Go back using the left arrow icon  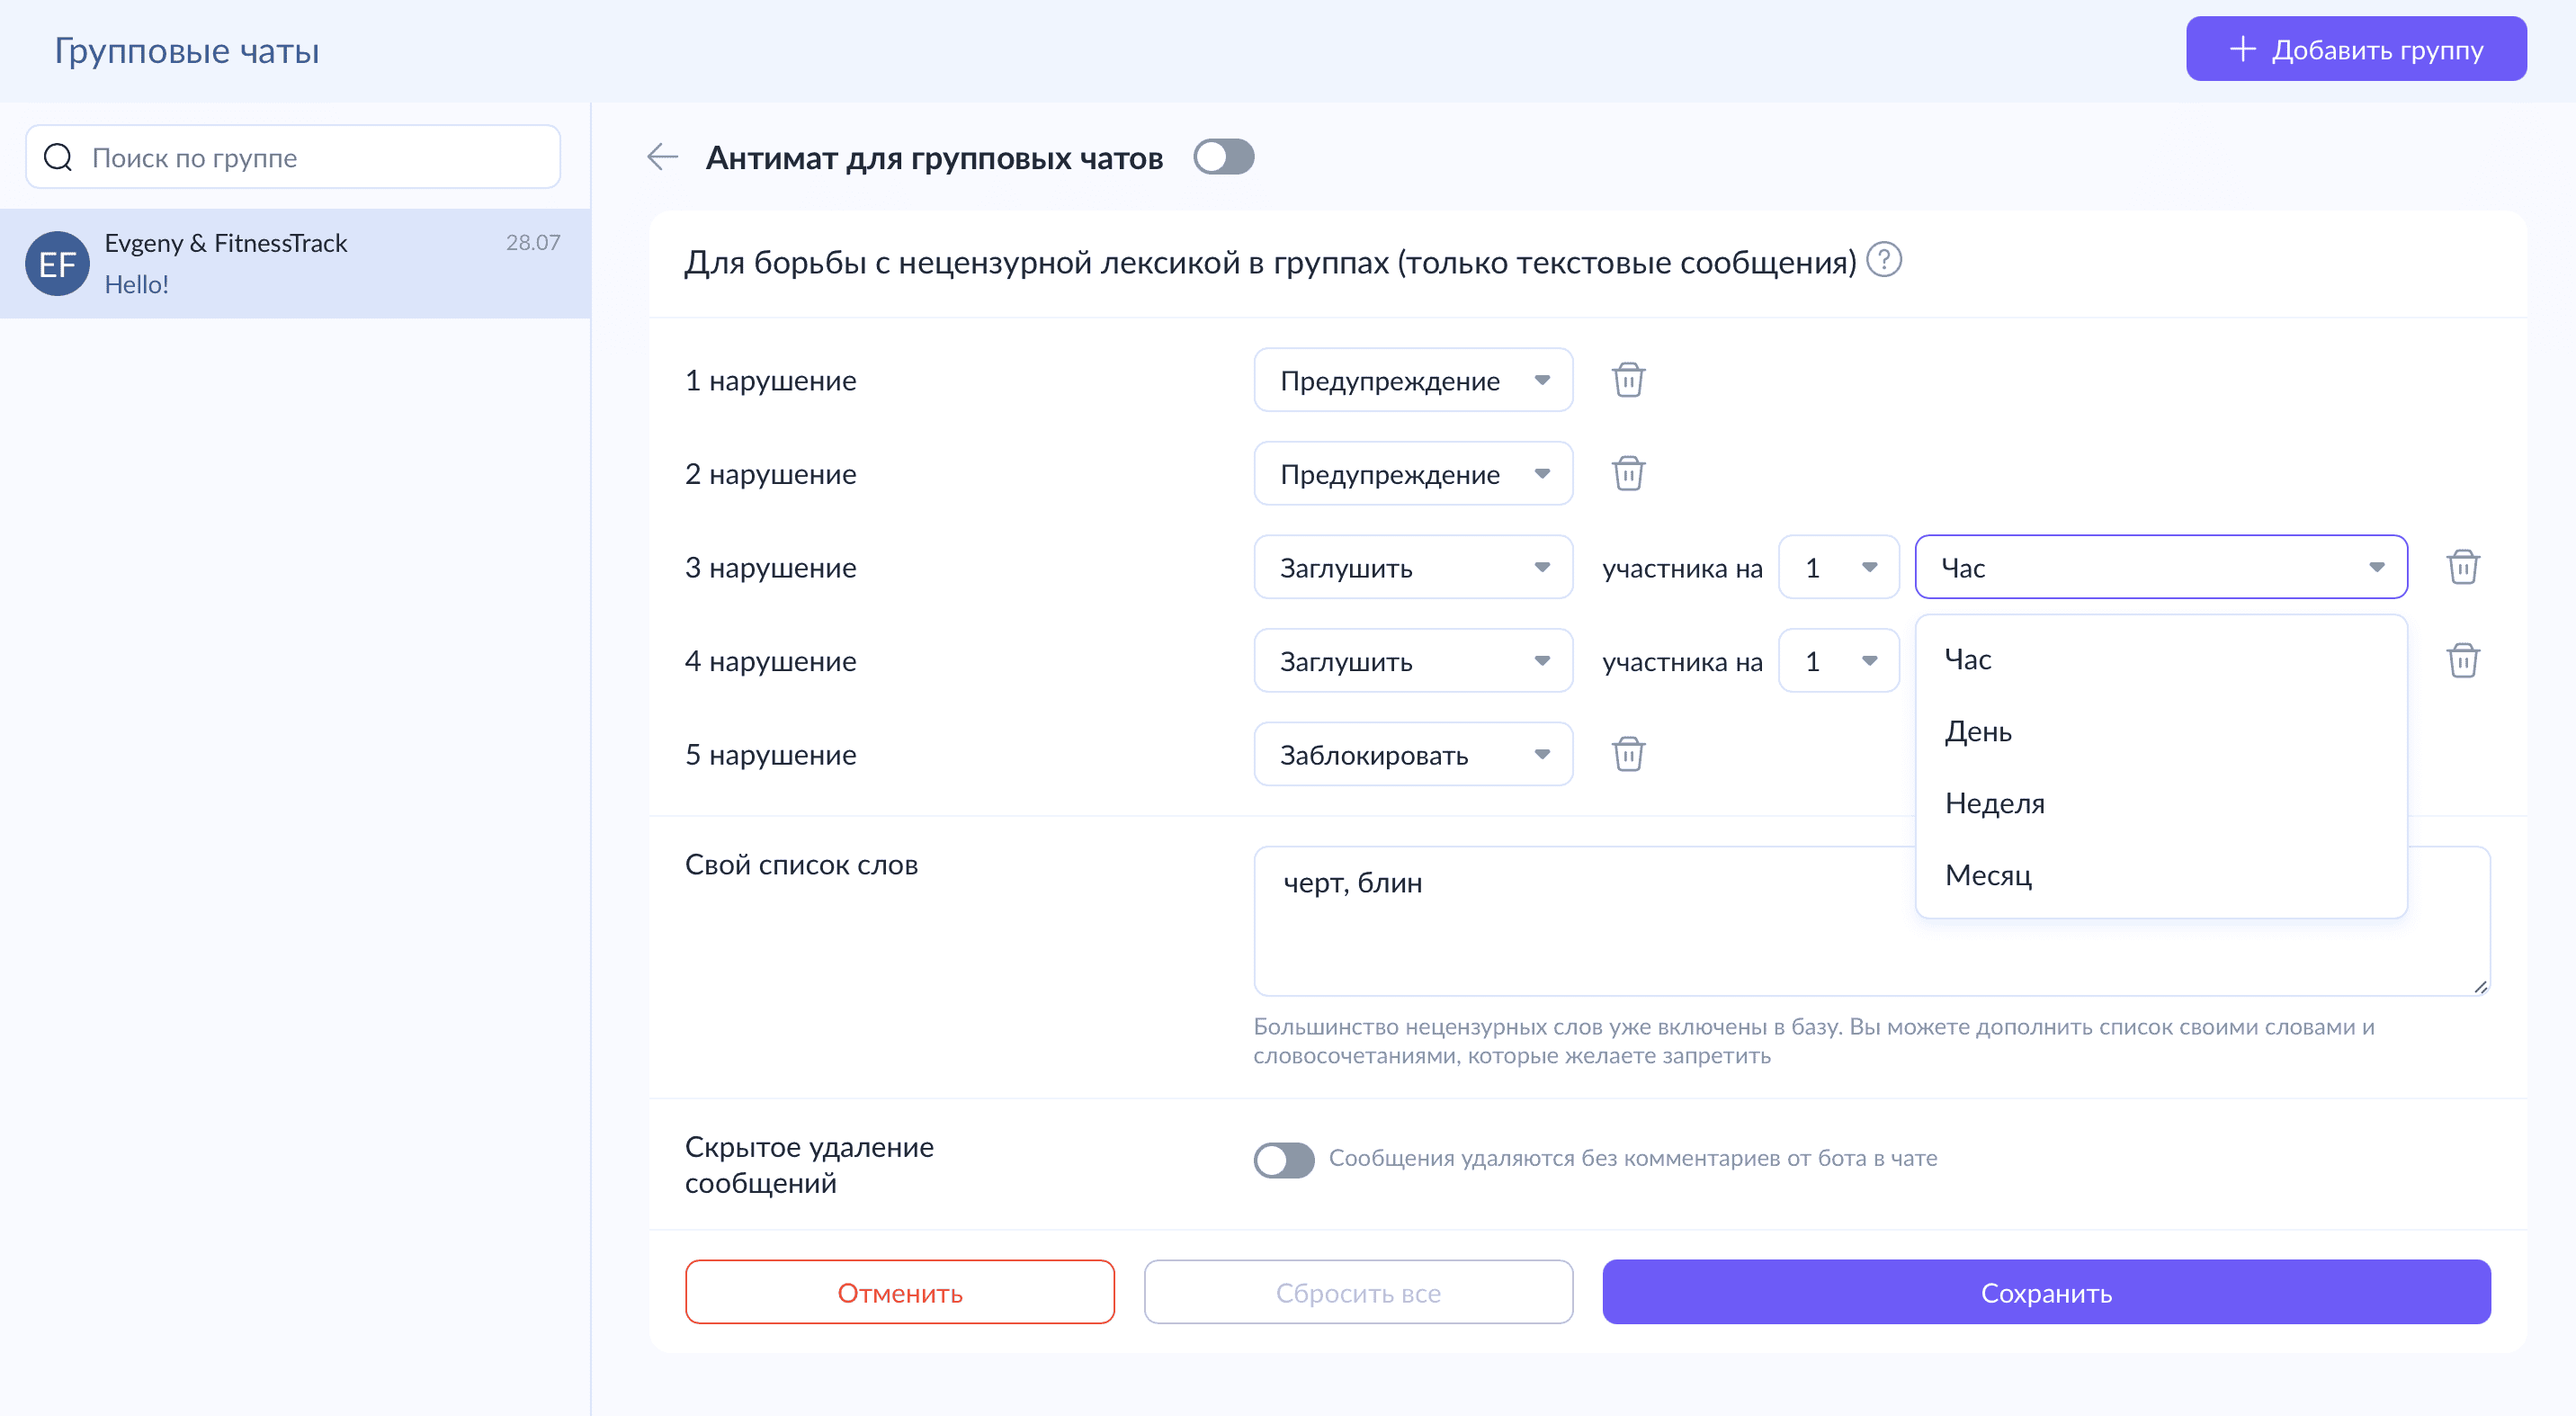(x=662, y=157)
